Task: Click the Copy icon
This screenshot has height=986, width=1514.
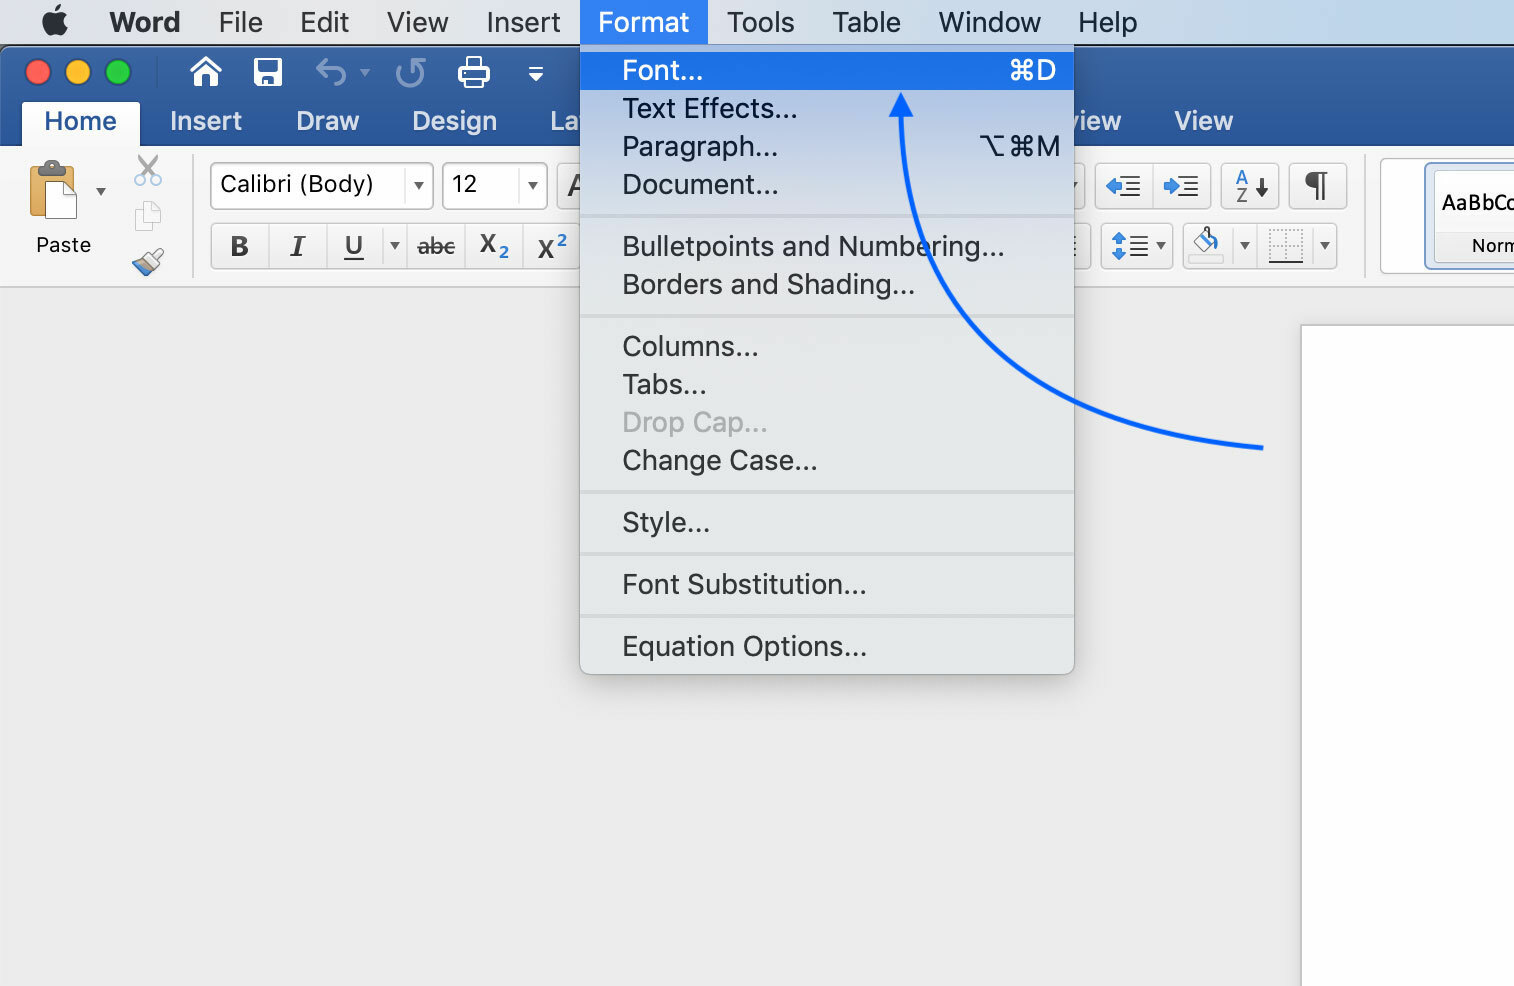Action: (x=148, y=215)
